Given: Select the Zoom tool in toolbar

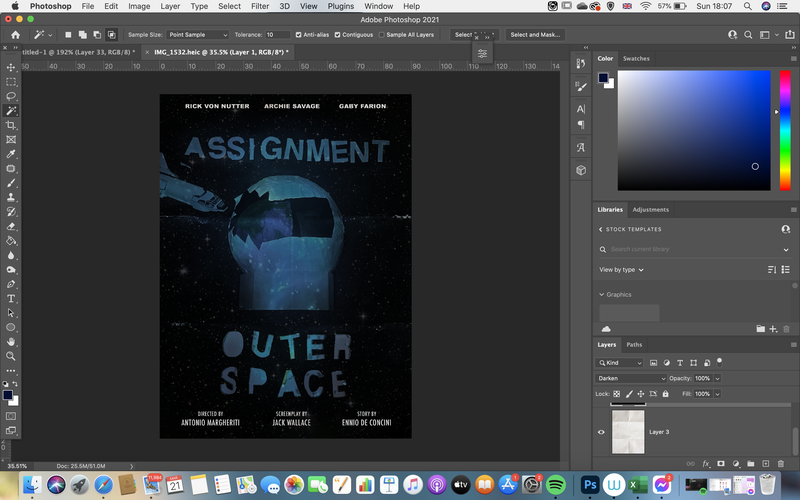Looking at the screenshot, I should point(11,356).
